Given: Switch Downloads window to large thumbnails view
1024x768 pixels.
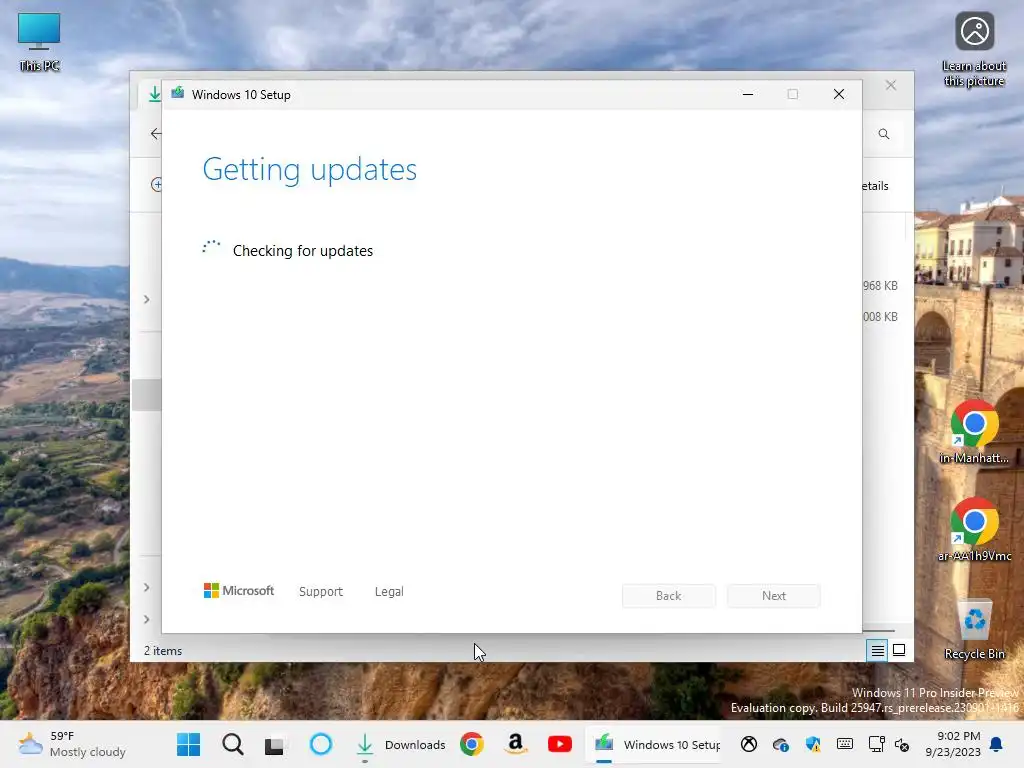Looking at the screenshot, I should coord(899,650).
